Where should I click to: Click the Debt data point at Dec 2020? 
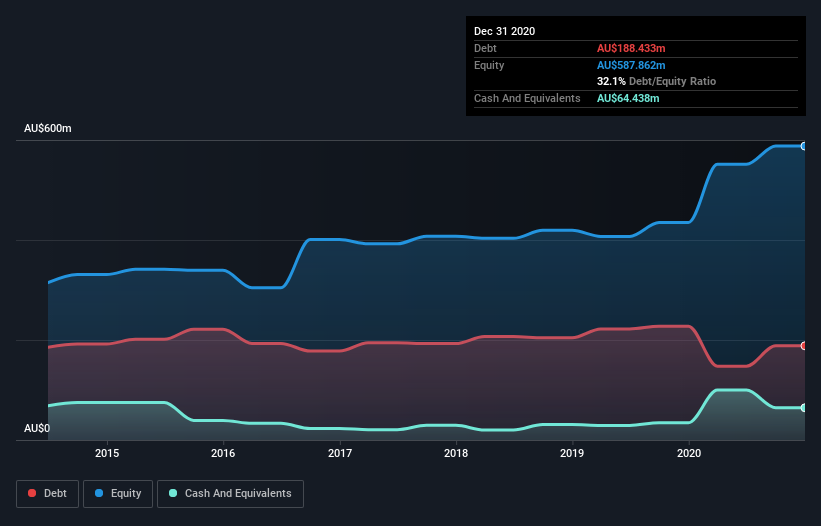[804, 345]
